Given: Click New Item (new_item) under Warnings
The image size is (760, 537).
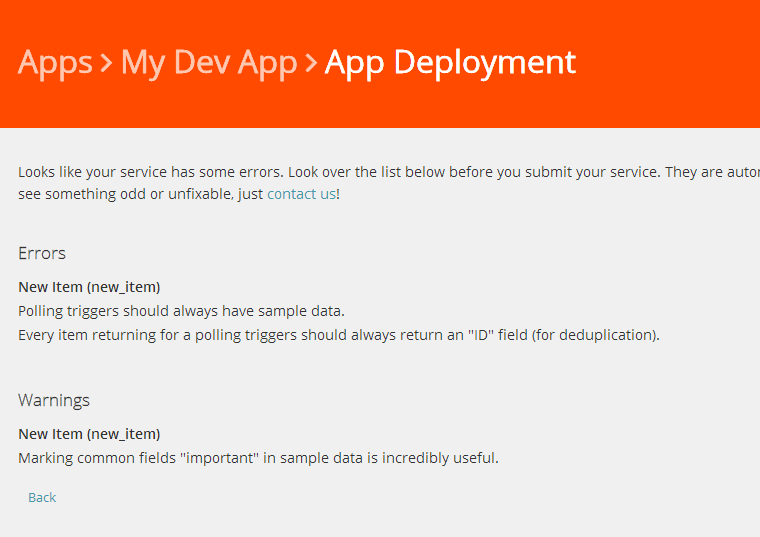Looking at the screenshot, I should (89, 434).
